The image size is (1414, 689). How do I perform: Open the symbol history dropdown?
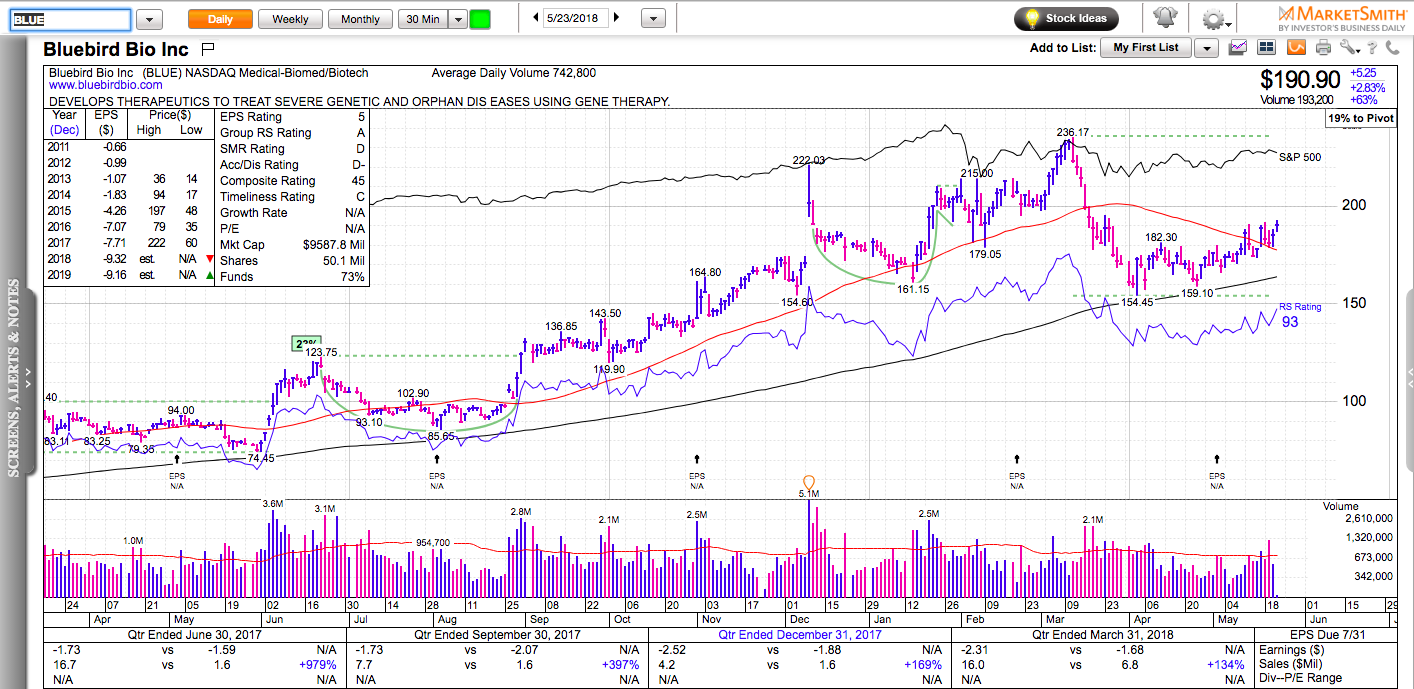(149, 19)
